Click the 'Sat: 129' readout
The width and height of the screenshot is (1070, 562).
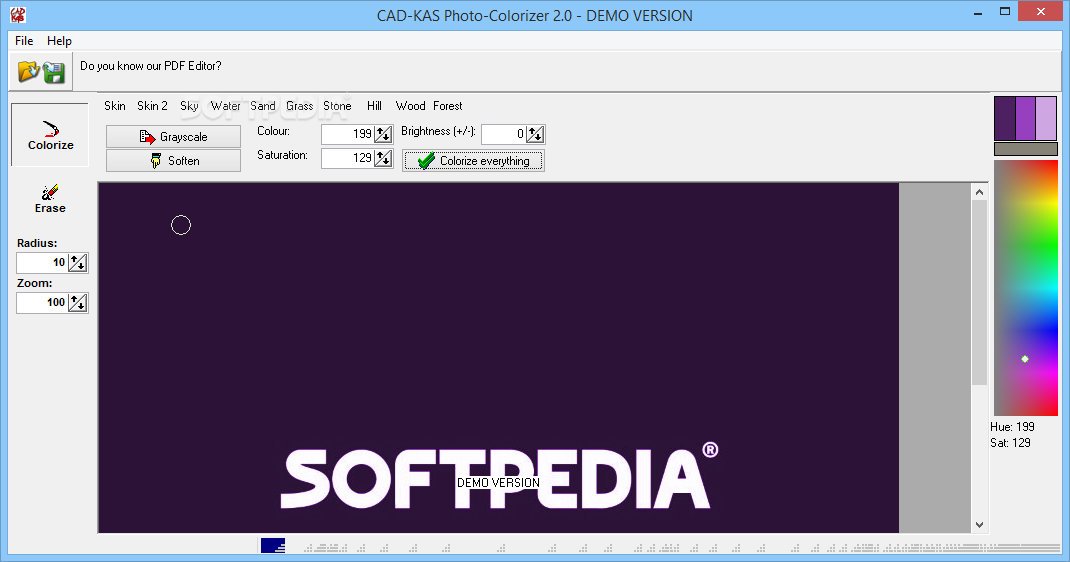coord(1010,443)
